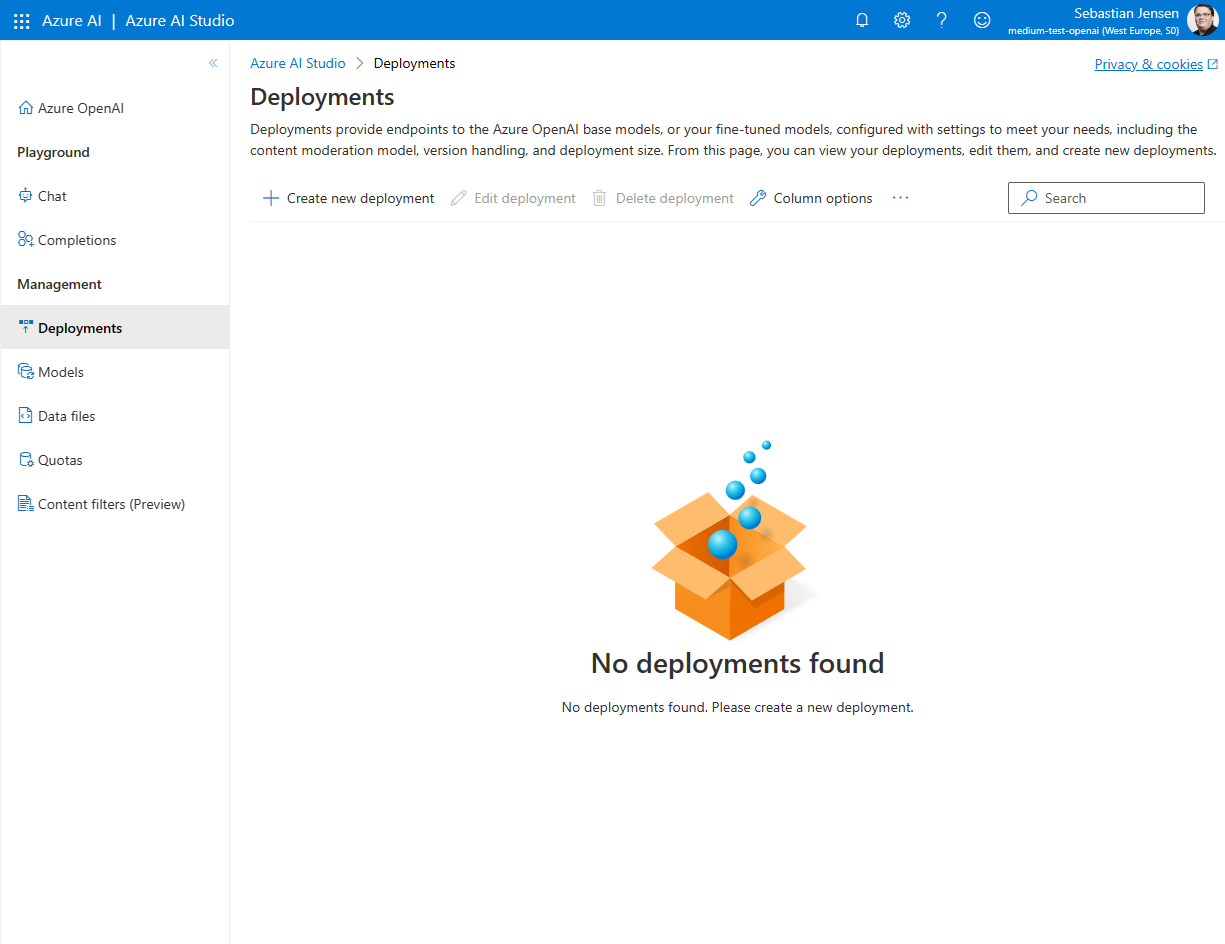Open the Completions playground
The width and height of the screenshot is (1225, 944).
[x=76, y=240]
